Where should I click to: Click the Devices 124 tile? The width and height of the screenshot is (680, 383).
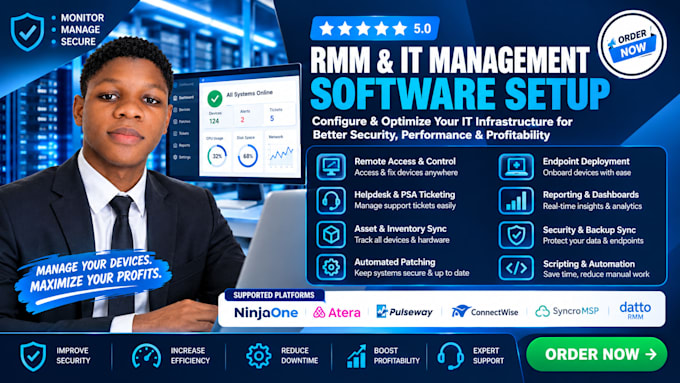coord(215,118)
